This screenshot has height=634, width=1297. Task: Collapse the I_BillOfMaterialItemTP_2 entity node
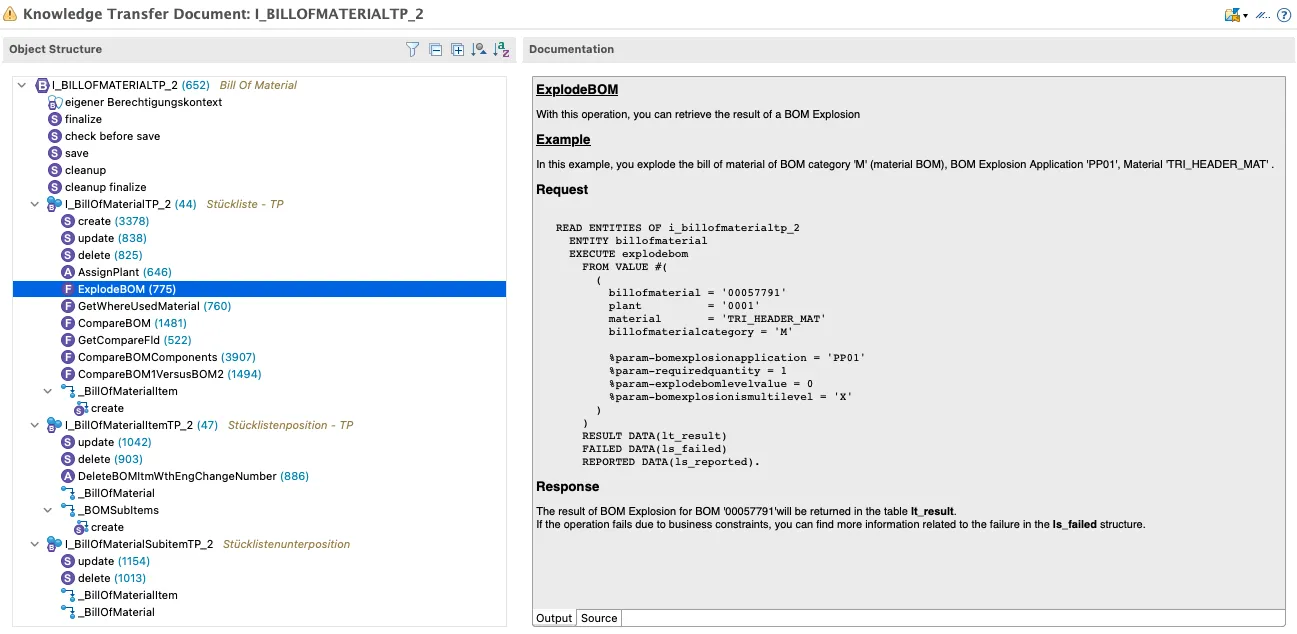click(35, 425)
